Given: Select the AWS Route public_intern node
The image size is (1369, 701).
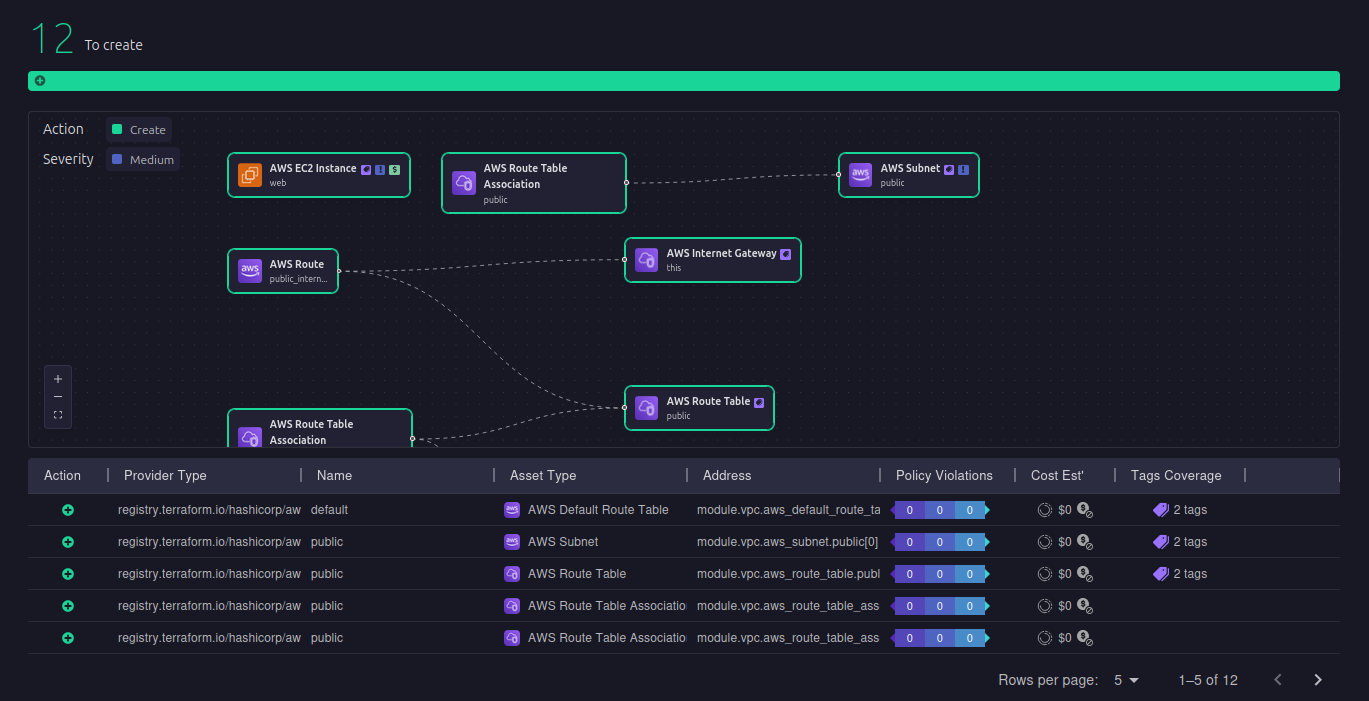Looking at the screenshot, I should point(283,271).
